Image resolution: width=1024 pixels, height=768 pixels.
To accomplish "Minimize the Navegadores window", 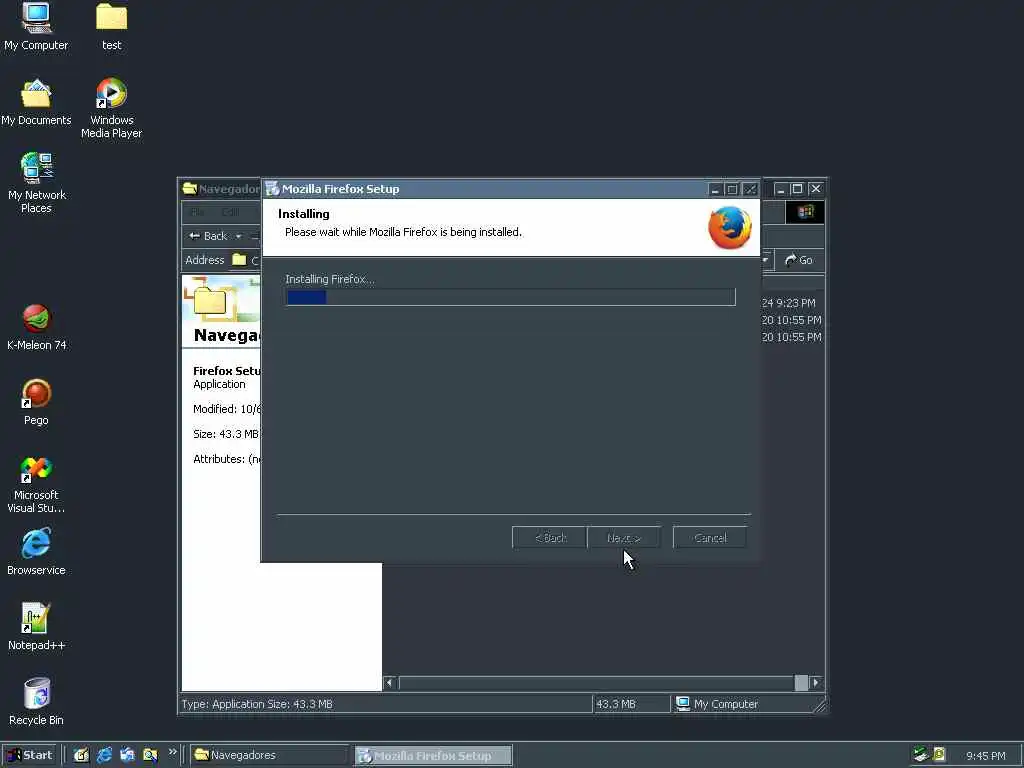I will pos(780,189).
